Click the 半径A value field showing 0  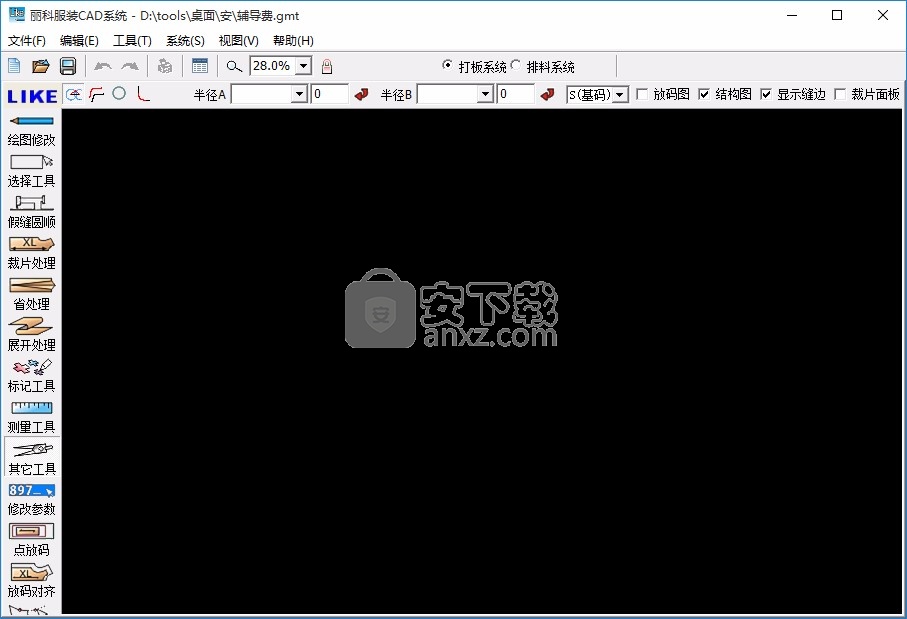[x=330, y=94]
